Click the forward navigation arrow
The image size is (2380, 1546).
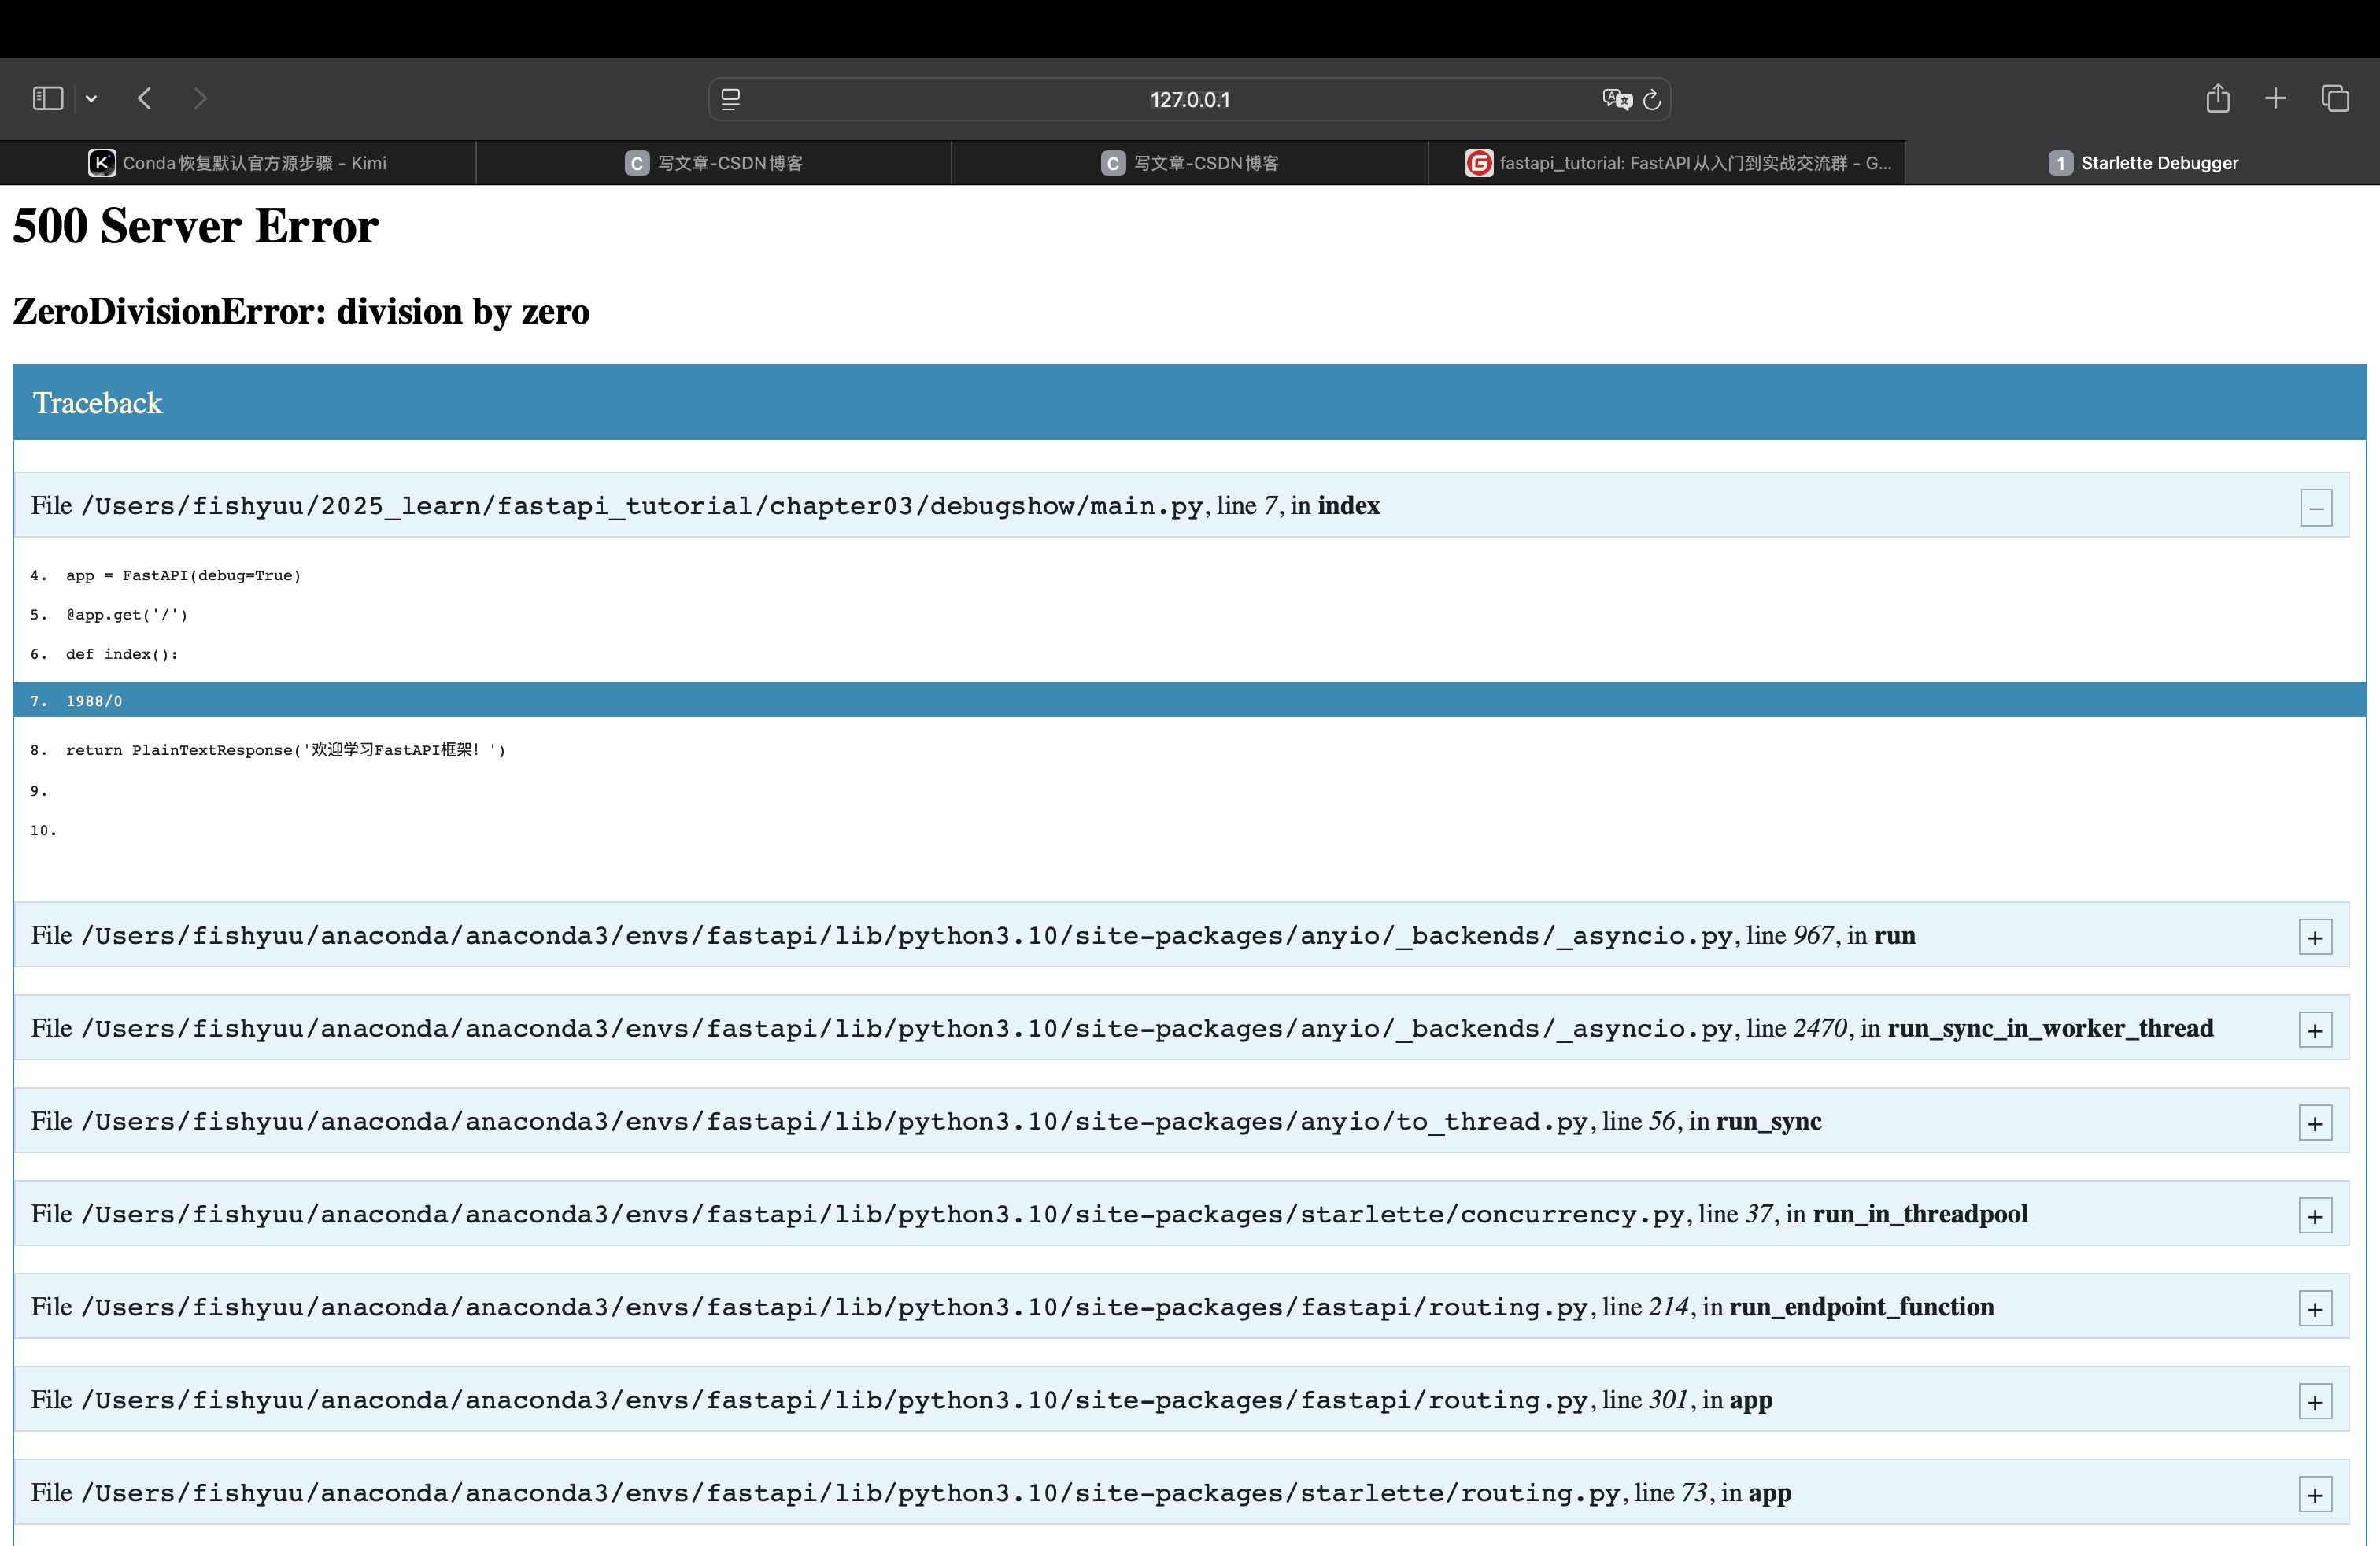[200, 98]
